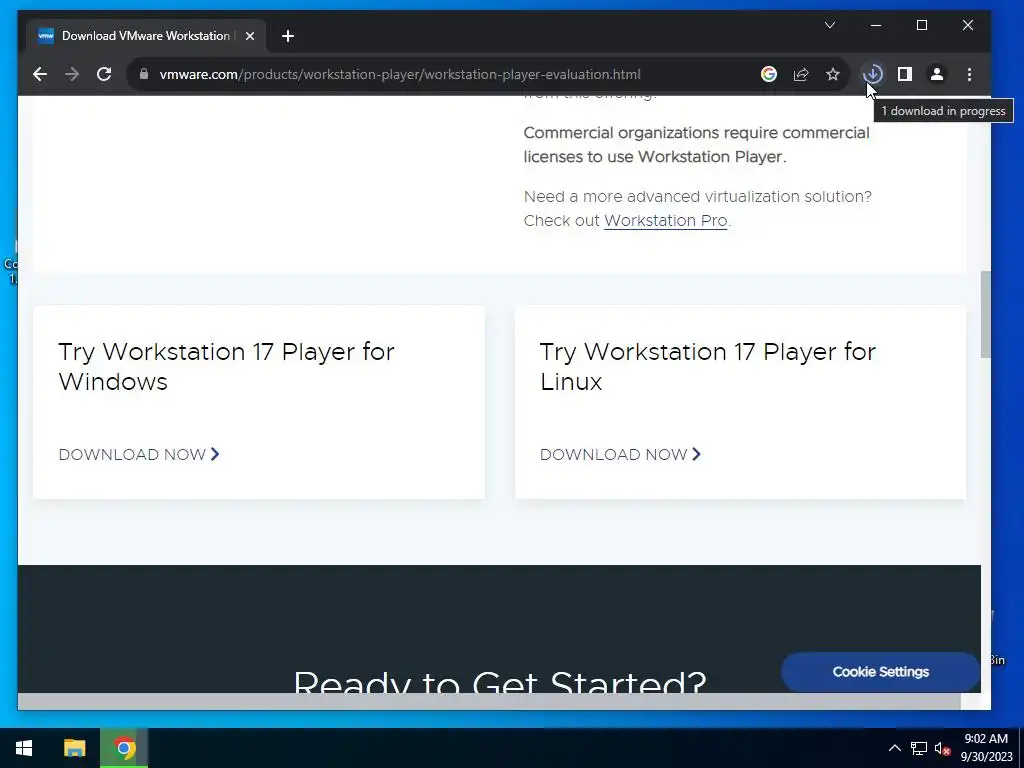Select the Download VMware Workstation tab
1024x768 pixels.
[146, 36]
